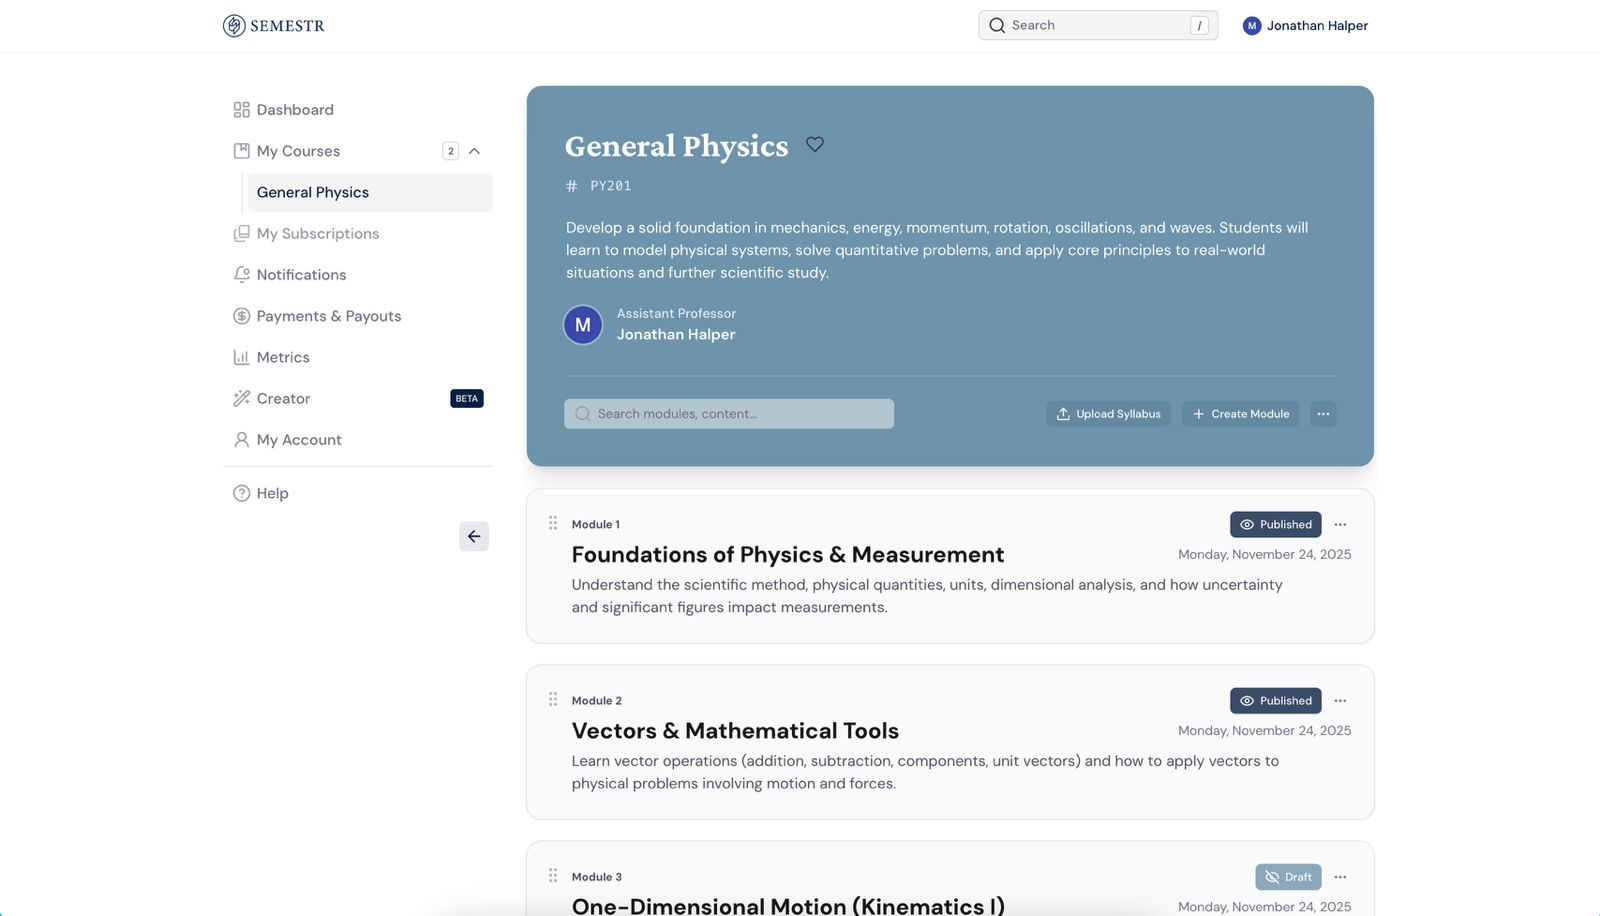The width and height of the screenshot is (1600, 916).
Task: Open One-Dimensional Motion (Kinematics I) module
Action: coord(788,906)
